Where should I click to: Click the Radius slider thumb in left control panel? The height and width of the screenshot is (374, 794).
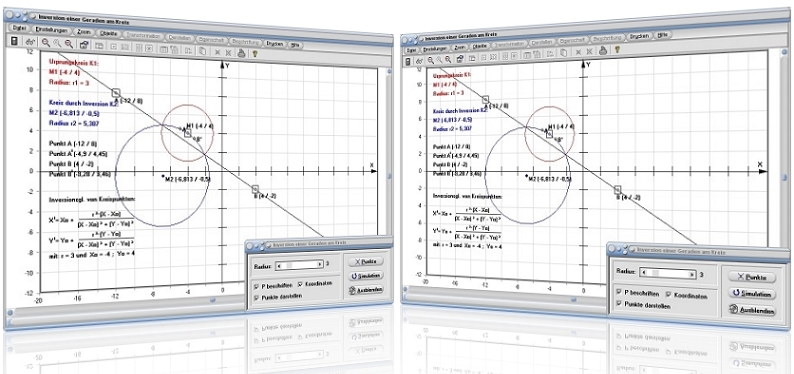290,265
